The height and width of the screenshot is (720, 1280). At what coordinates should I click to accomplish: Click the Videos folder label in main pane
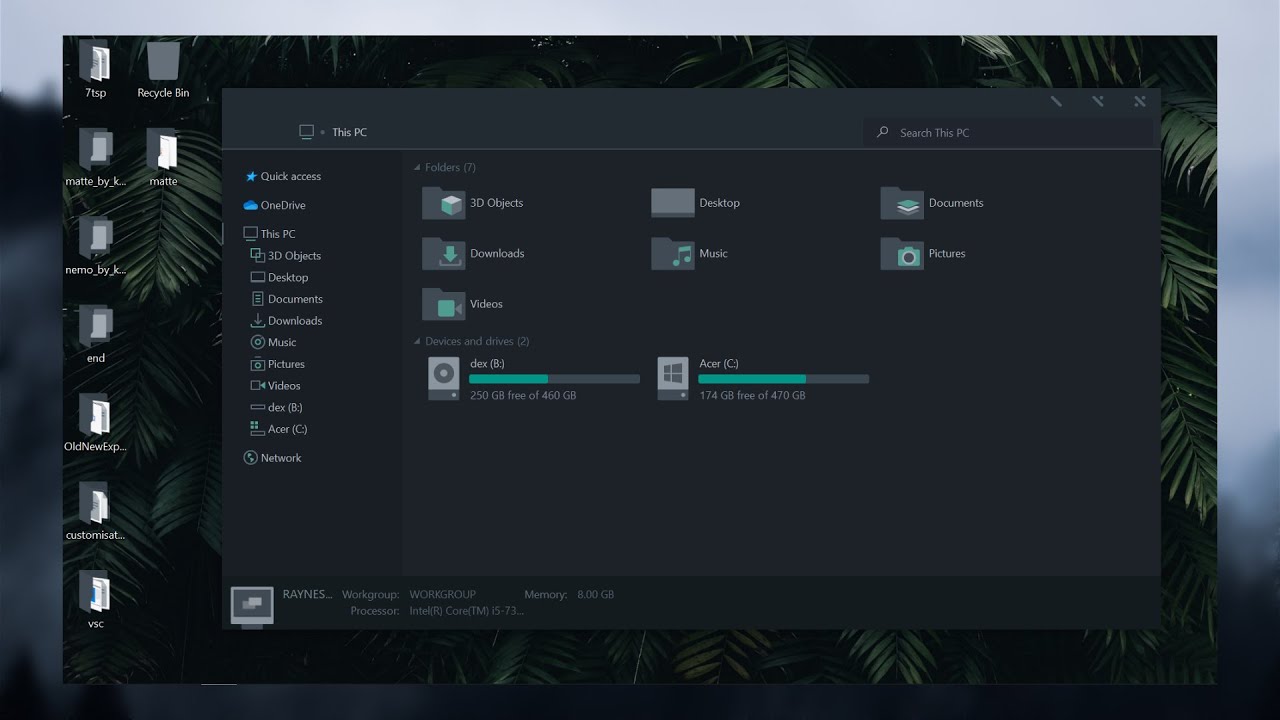(486, 304)
